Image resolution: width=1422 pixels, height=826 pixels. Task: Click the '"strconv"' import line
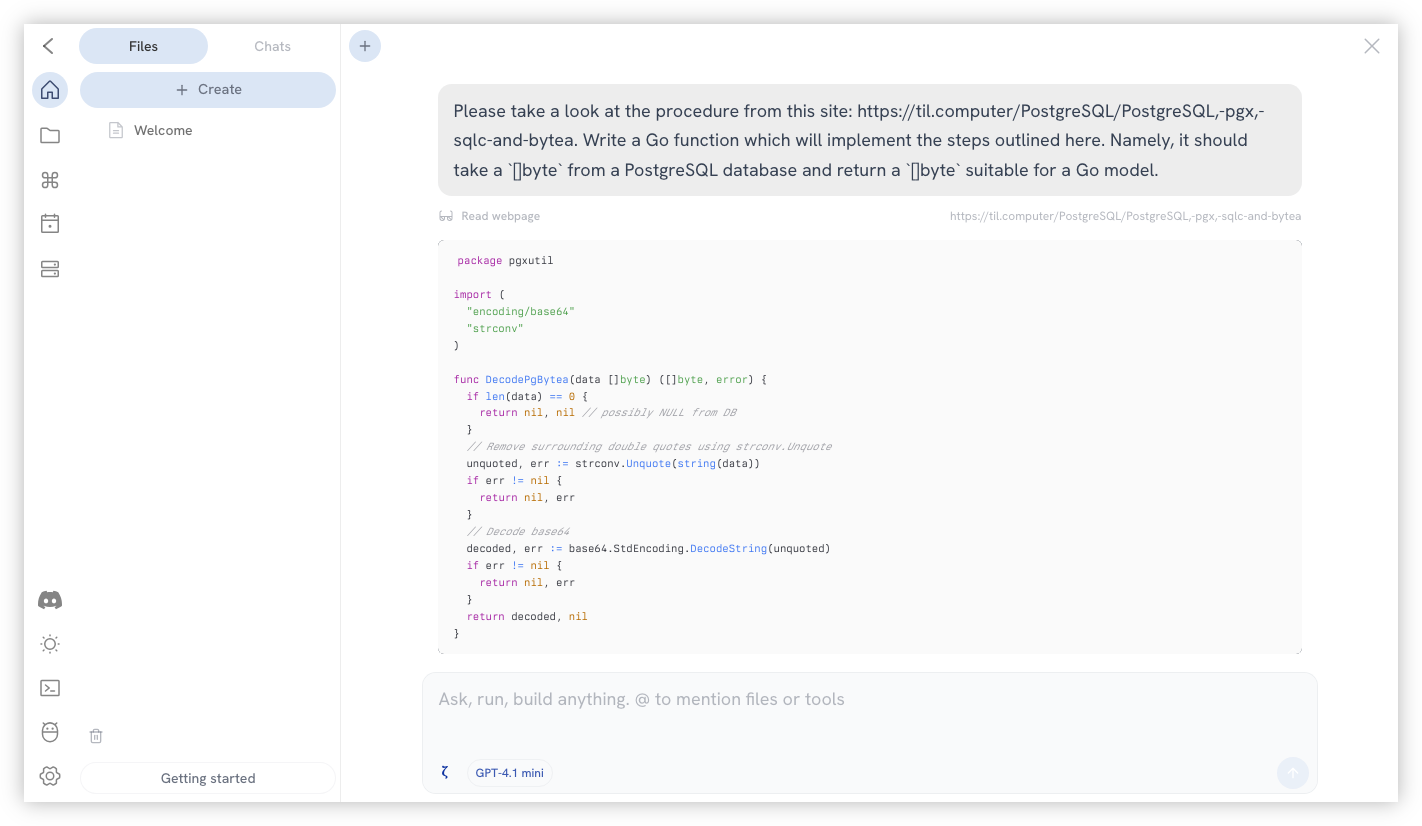click(495, 328)
